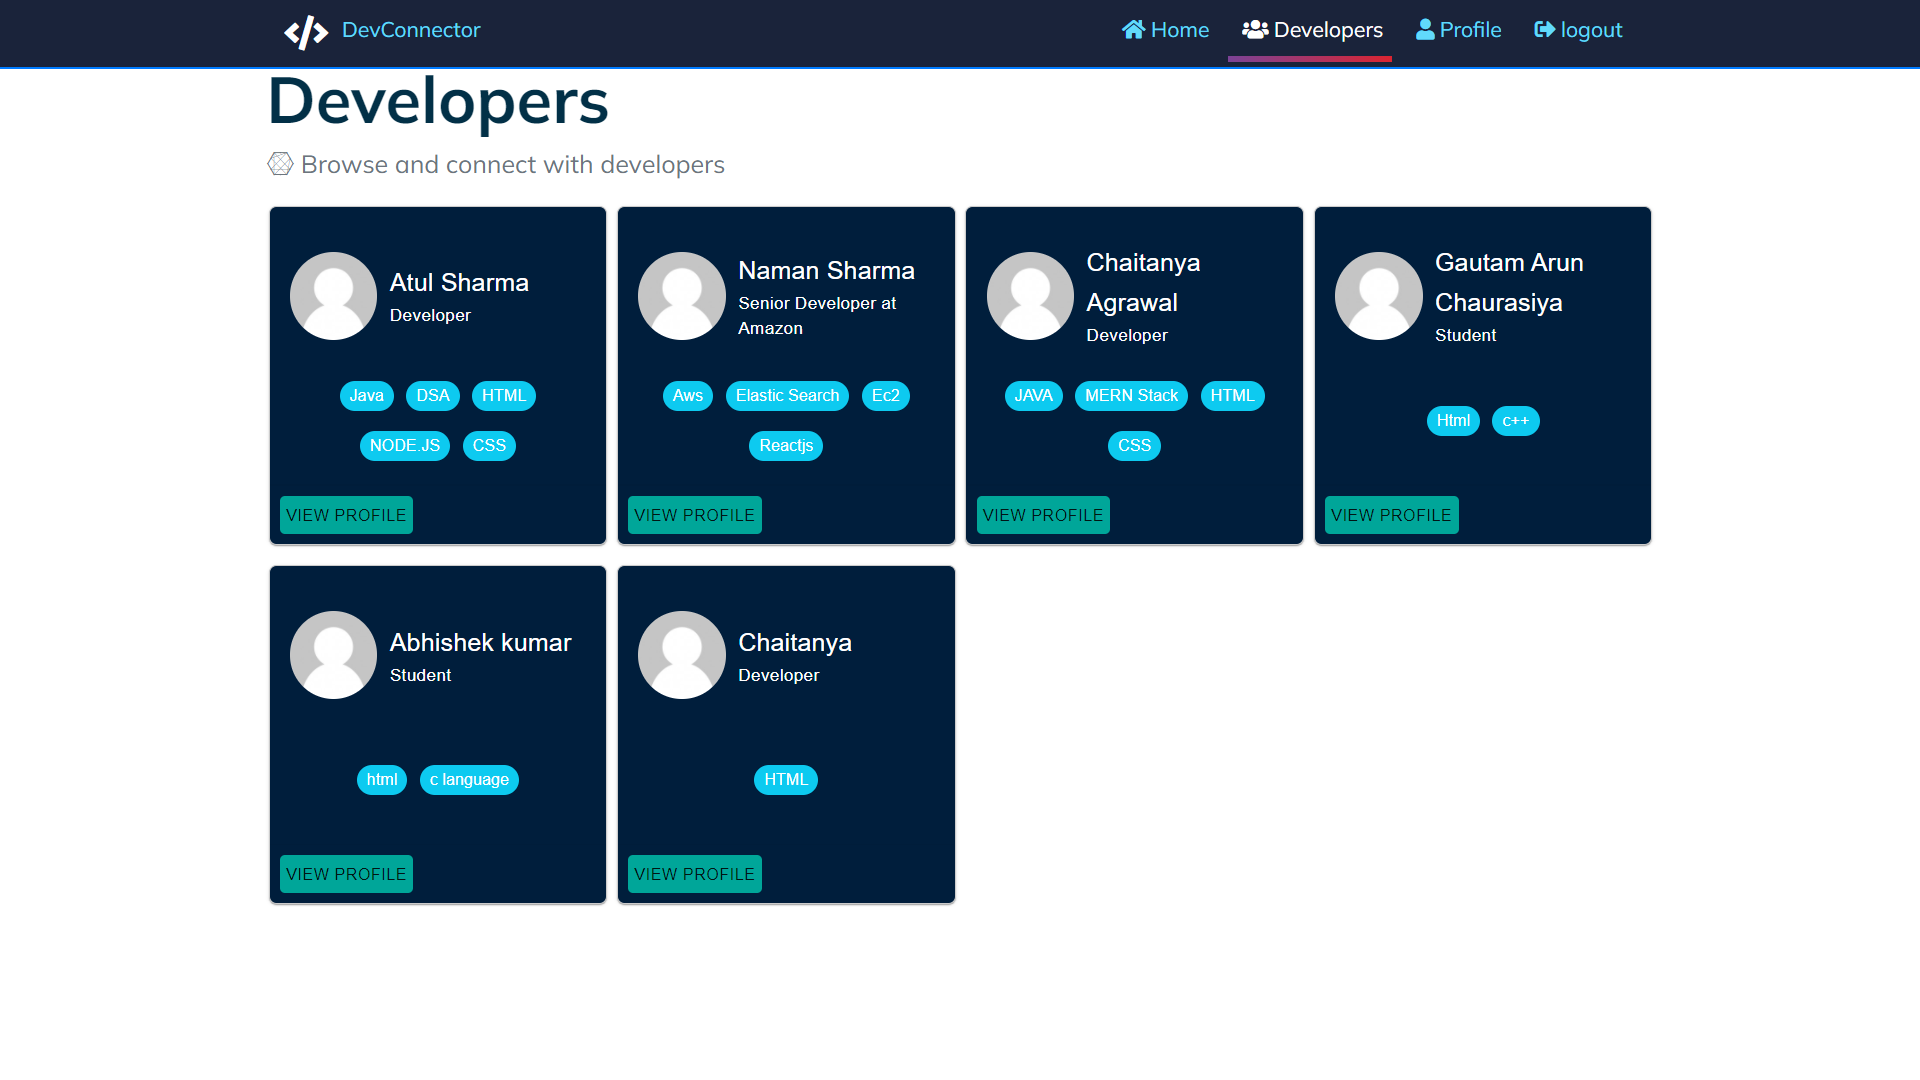View Naman Sharma's profile
Image resolution: width=1920 pixels, height=1080 pixels.
point(694,515)
